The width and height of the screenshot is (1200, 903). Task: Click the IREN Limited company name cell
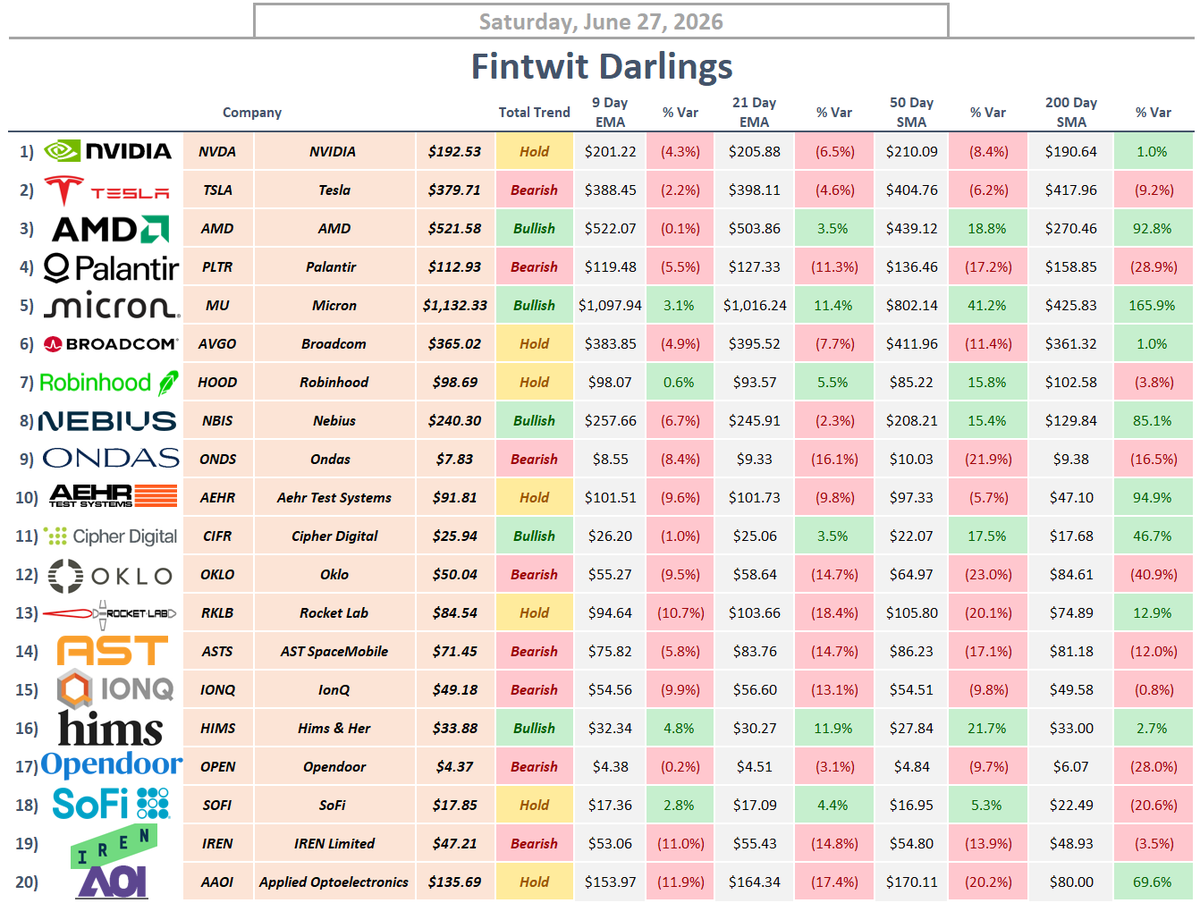334,843
